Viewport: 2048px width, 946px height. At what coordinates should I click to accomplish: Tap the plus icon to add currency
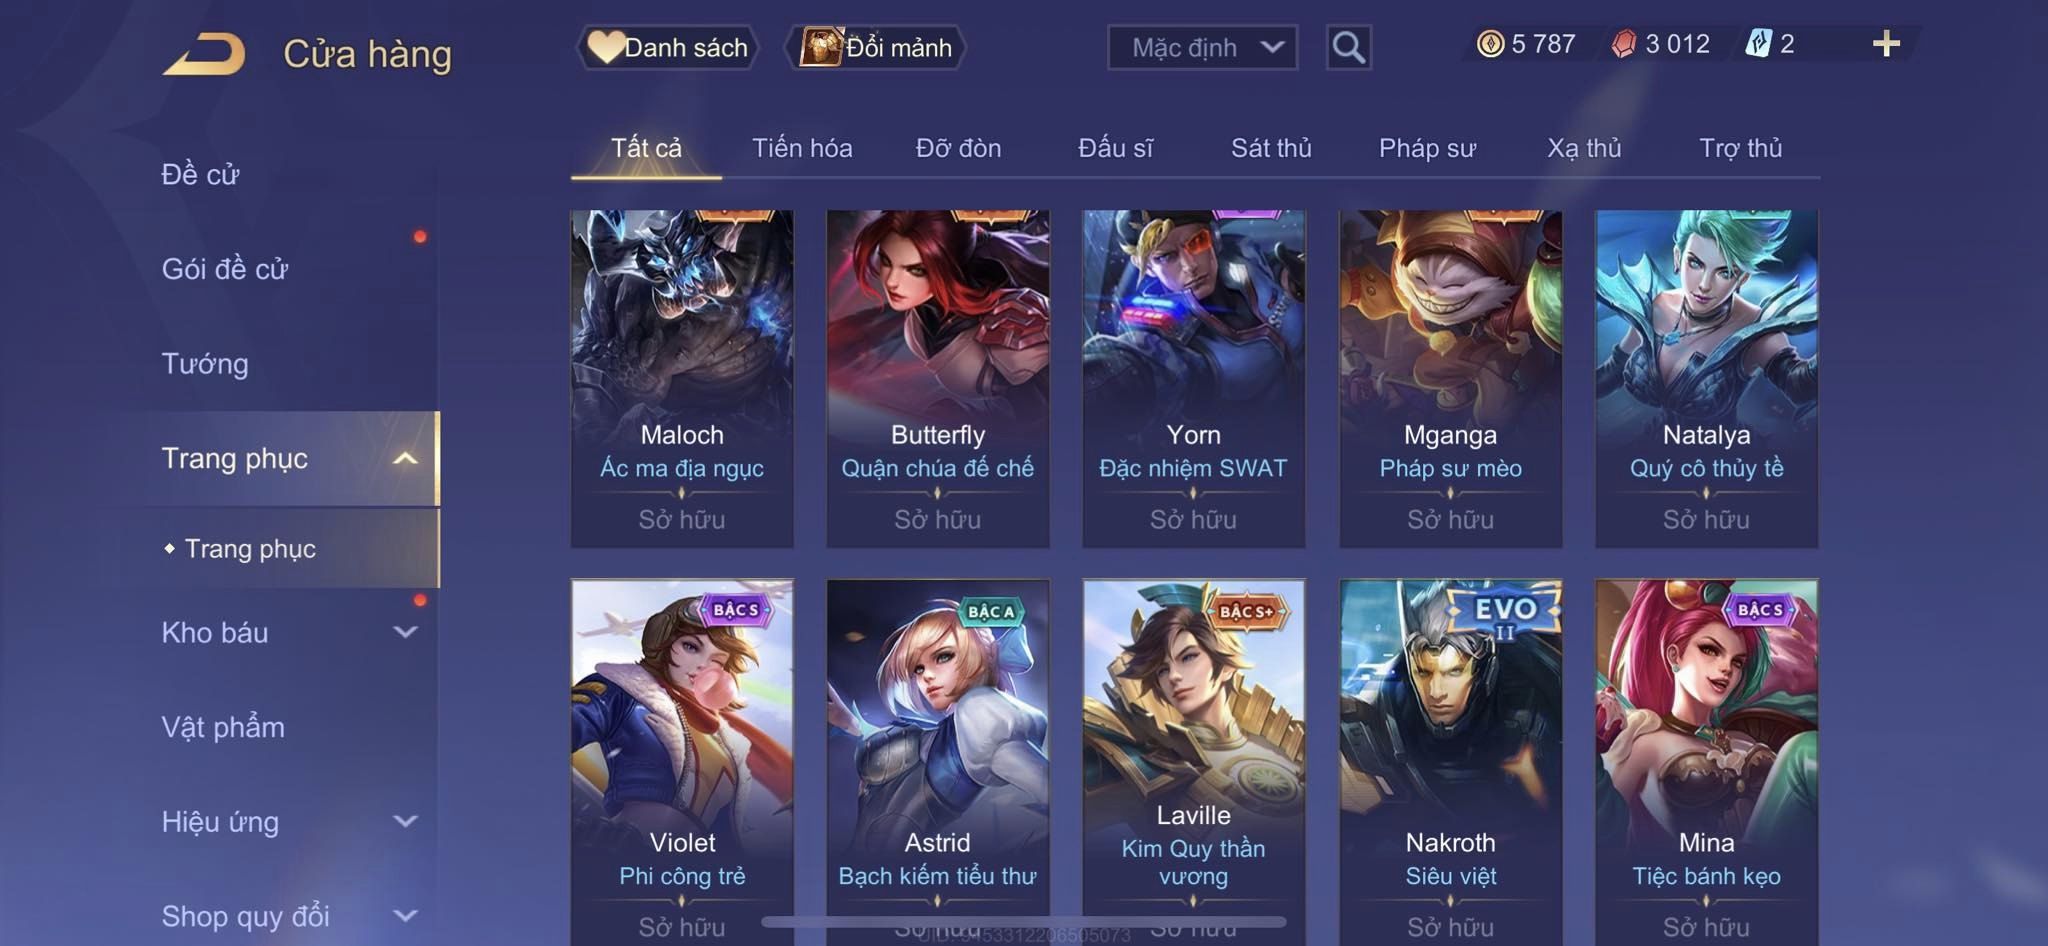pos(1886,44)
